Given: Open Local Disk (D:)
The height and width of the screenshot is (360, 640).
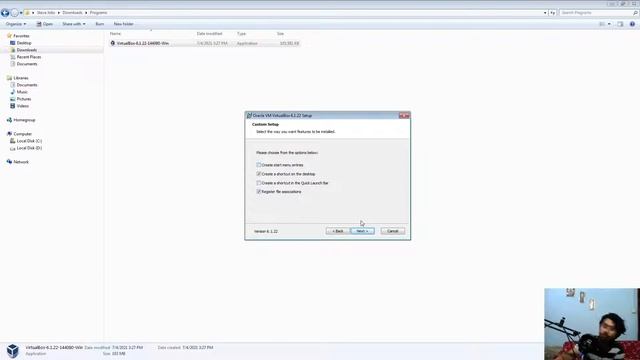Looking at the screenshot, I should pos(29,148).
